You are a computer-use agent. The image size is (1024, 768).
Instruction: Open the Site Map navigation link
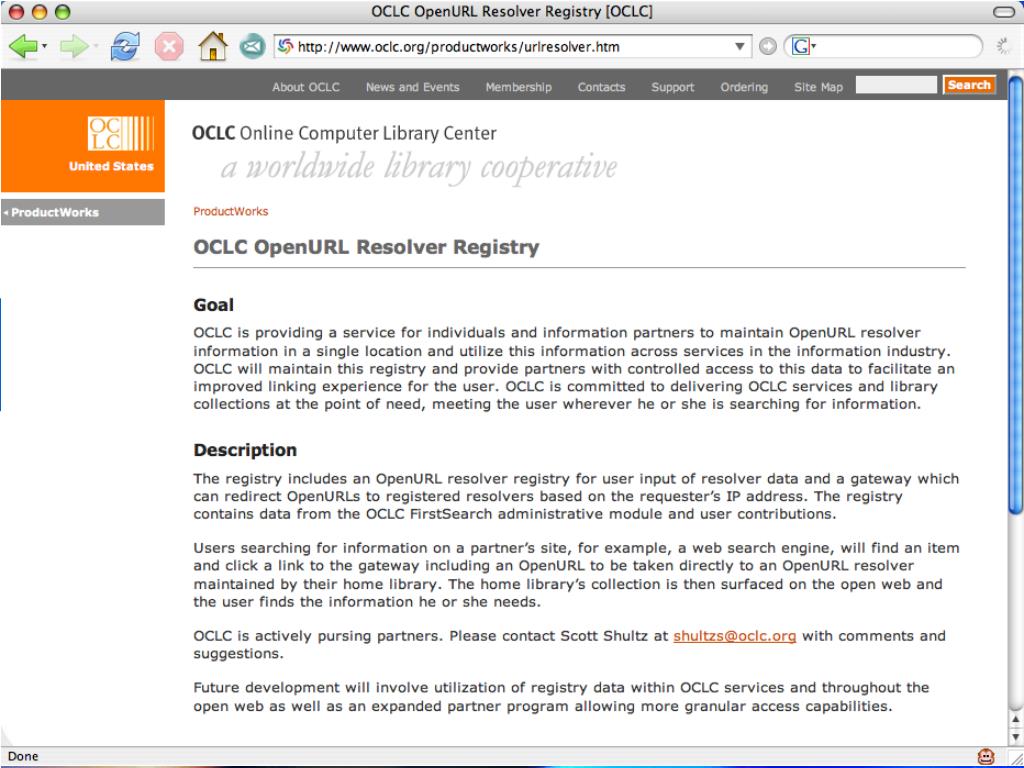coord(818,87)
